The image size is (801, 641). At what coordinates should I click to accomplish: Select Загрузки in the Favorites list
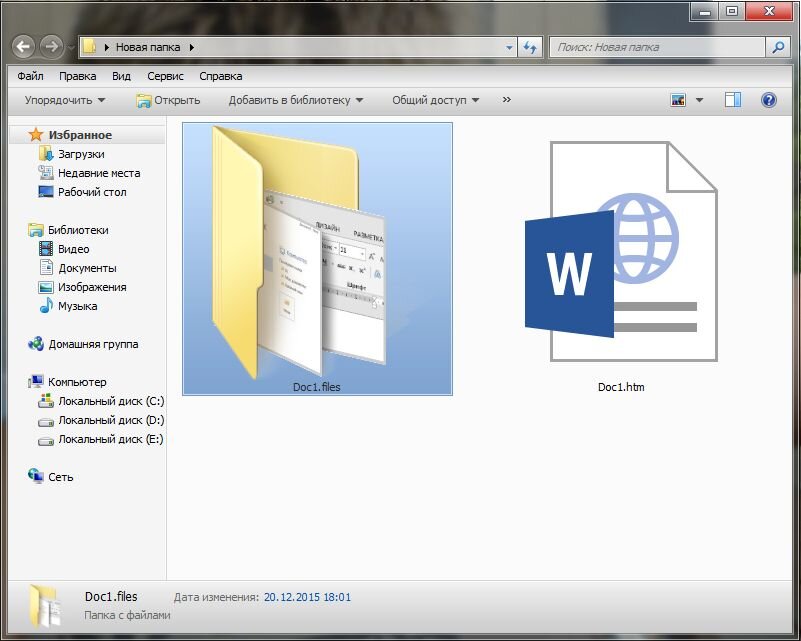(81, 154)
